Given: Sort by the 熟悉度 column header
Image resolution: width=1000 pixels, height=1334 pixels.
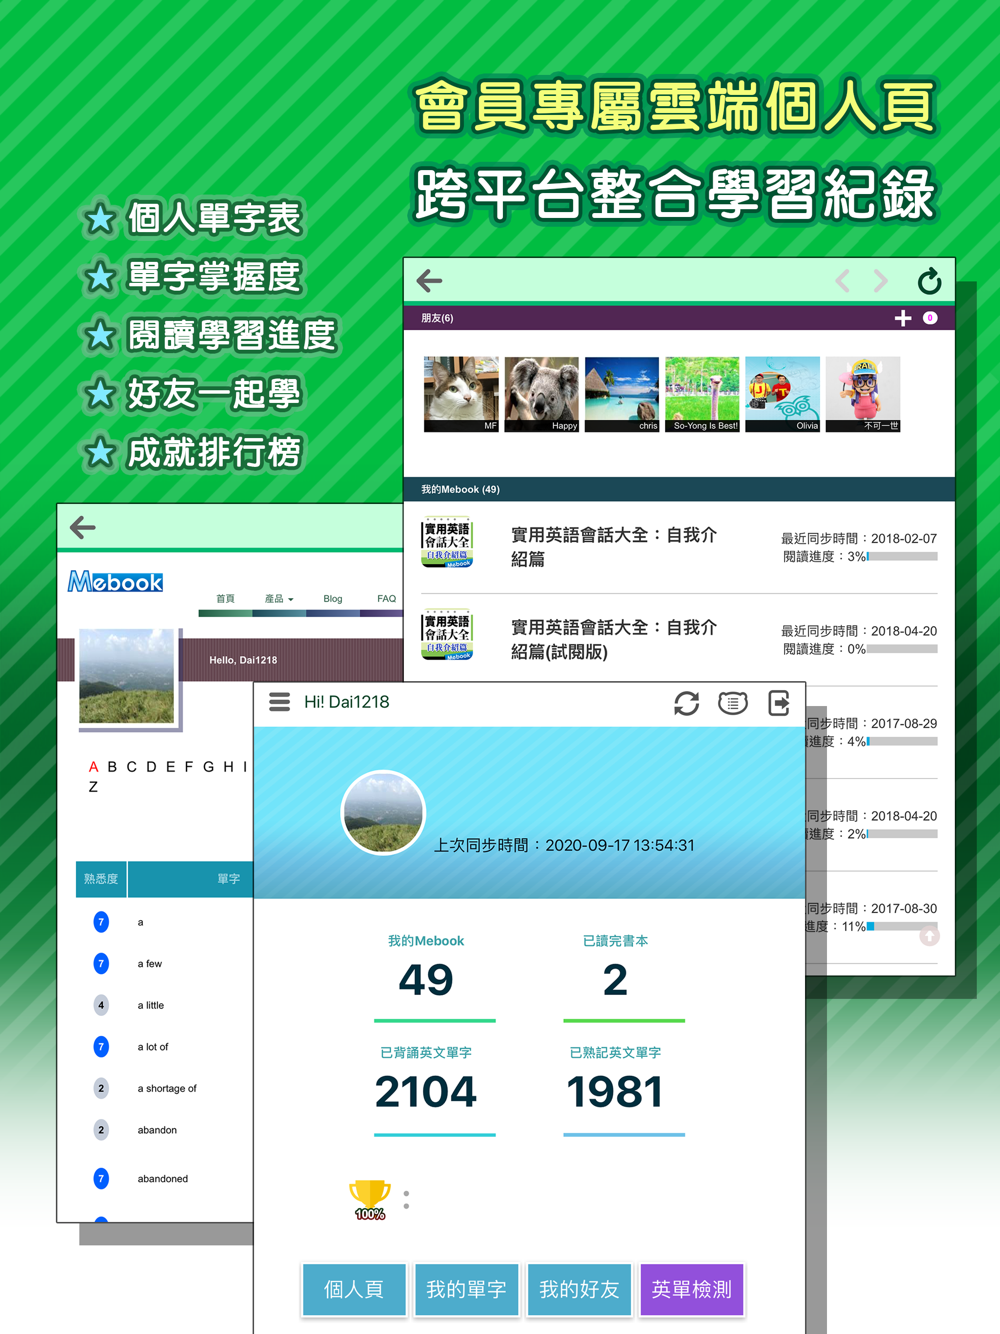Looking at the screenshot, I should (x=101, y=879).
